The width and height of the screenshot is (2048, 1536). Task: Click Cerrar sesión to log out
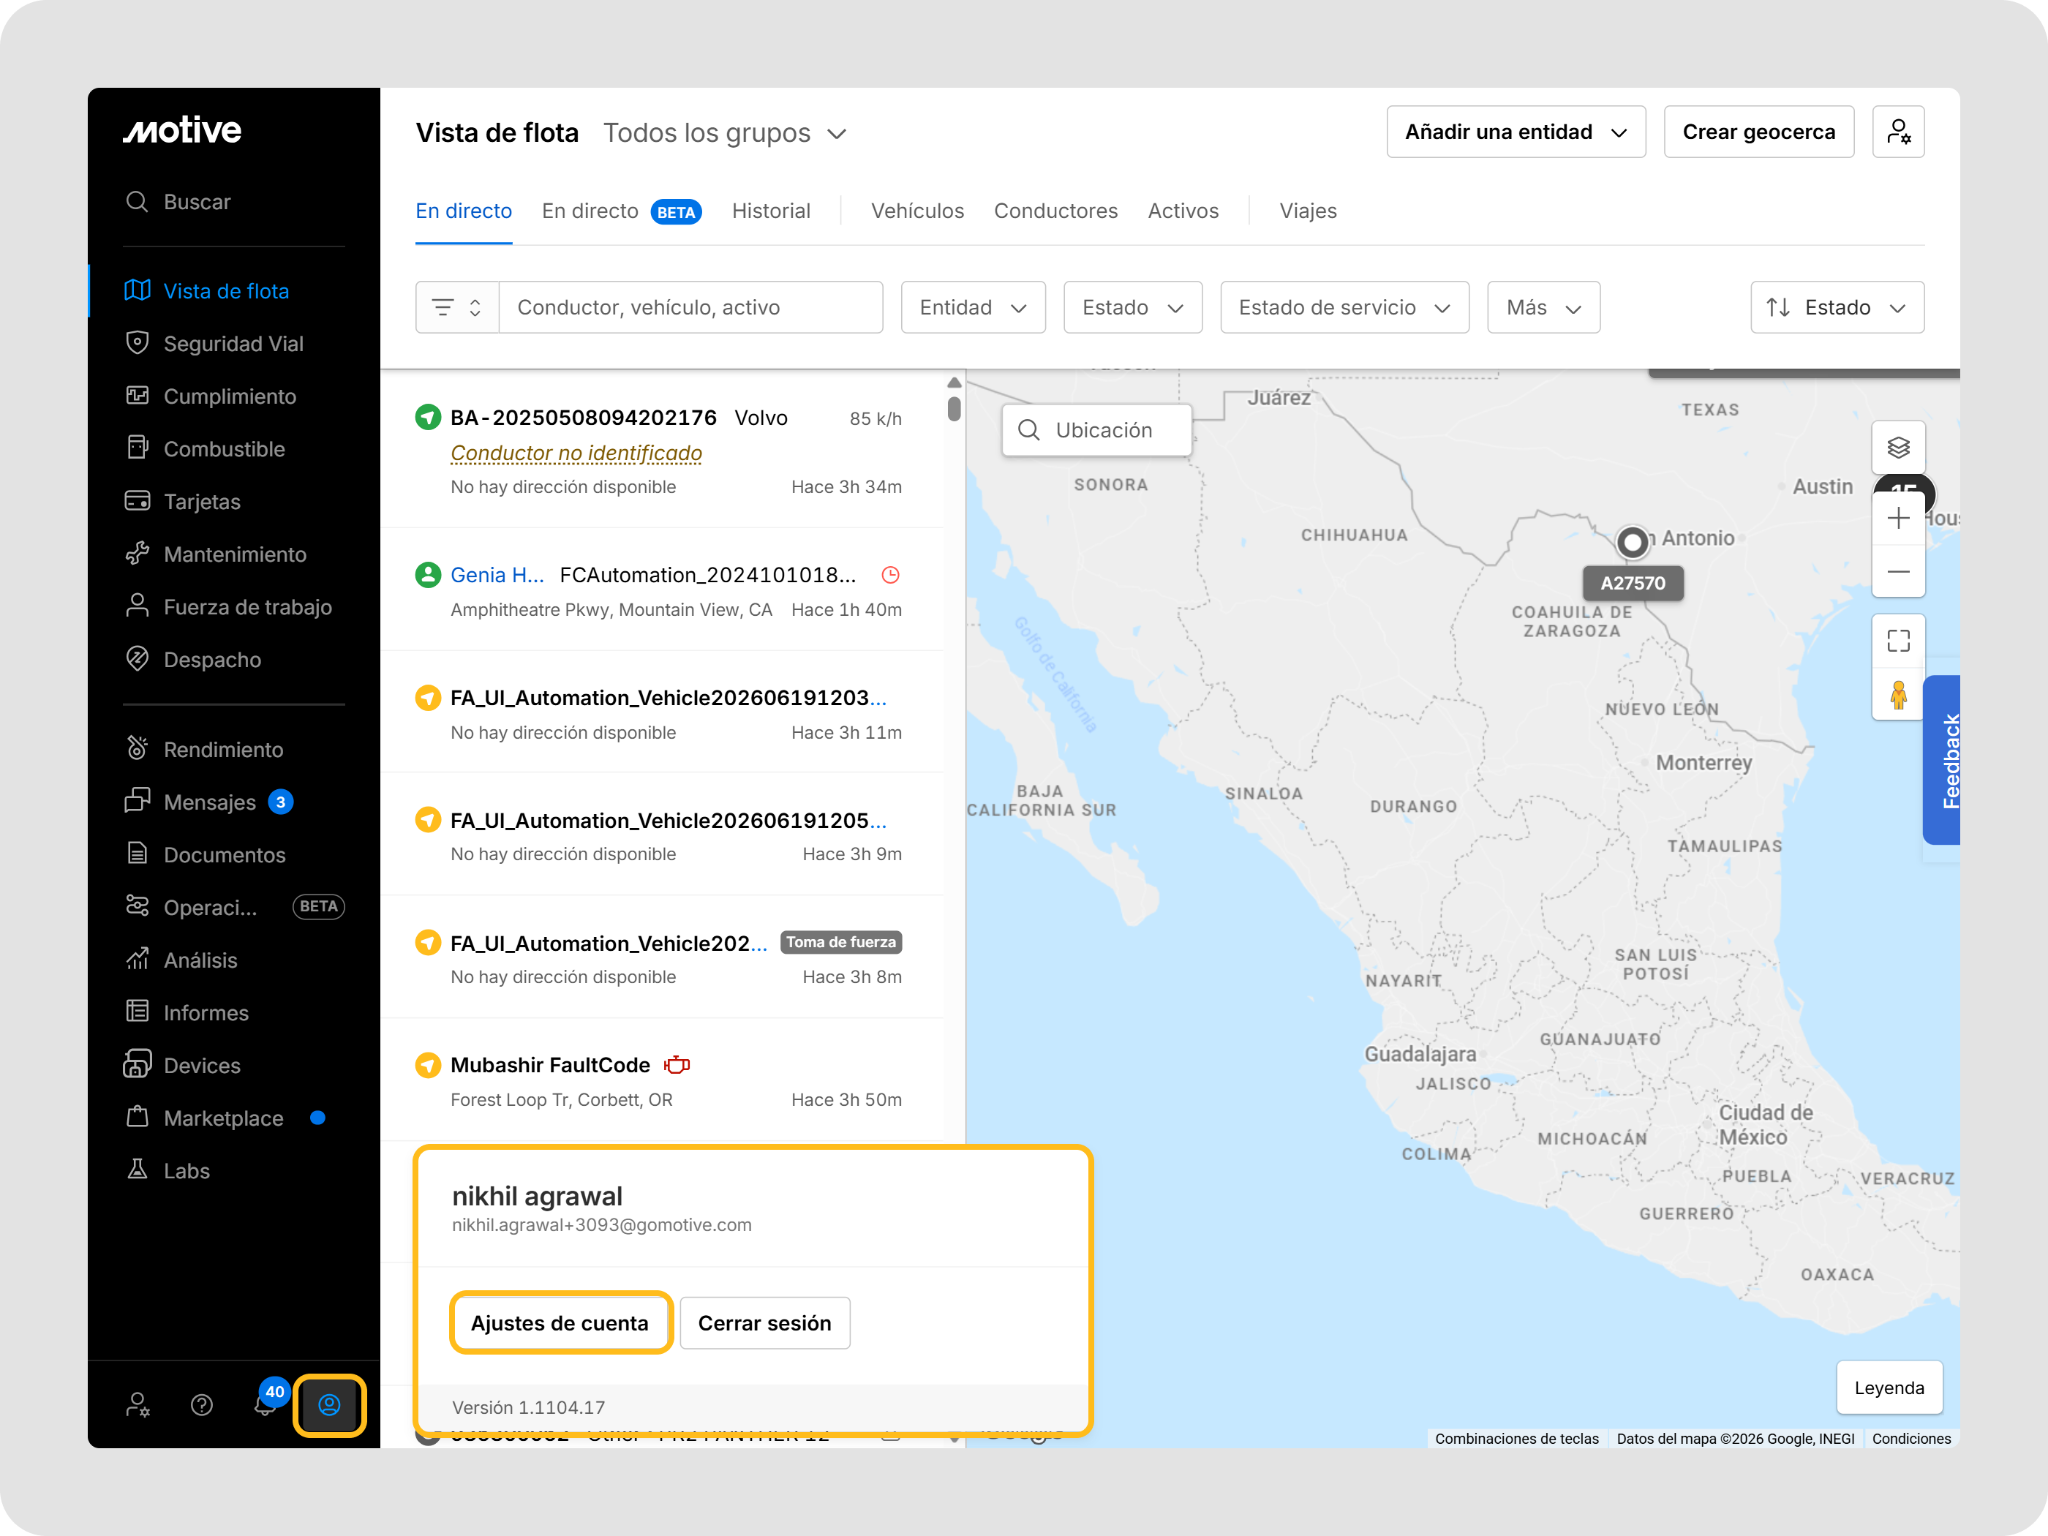[765, 1323]
